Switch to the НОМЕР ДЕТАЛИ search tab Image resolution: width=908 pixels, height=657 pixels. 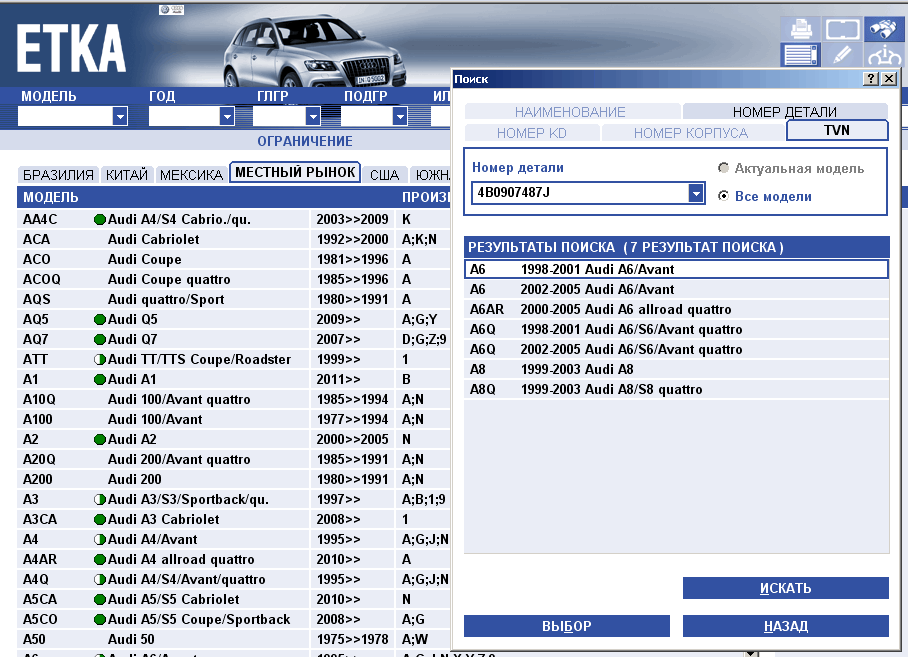pos(785,111)
